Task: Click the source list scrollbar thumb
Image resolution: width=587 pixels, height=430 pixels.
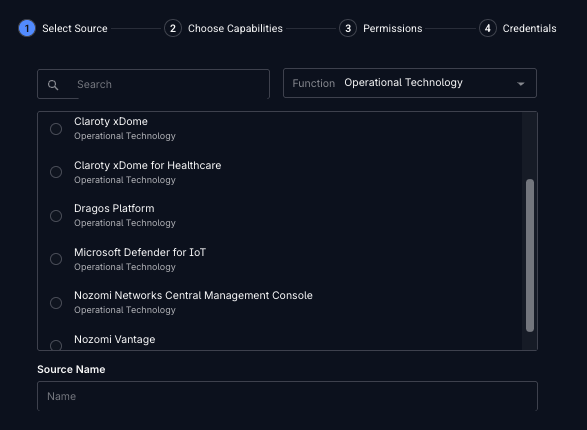Action: 530,255
